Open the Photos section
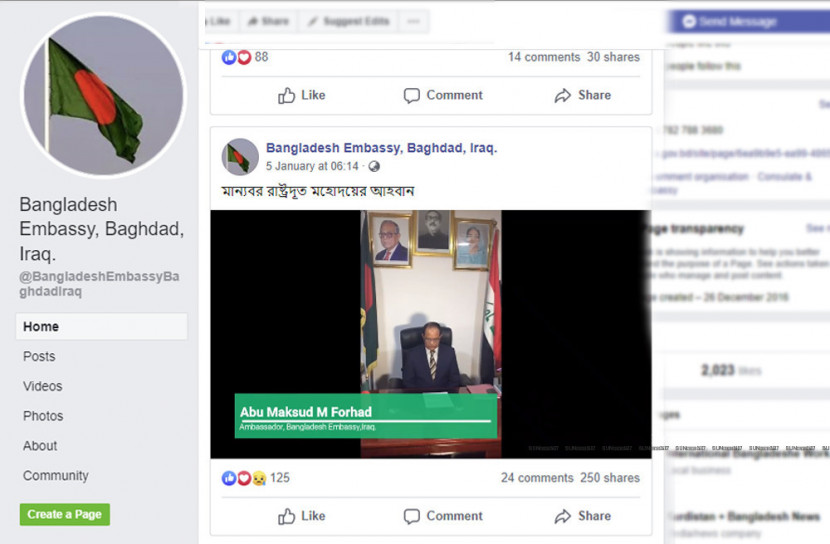Screen dimensions: 830x544 click(43, 416)
